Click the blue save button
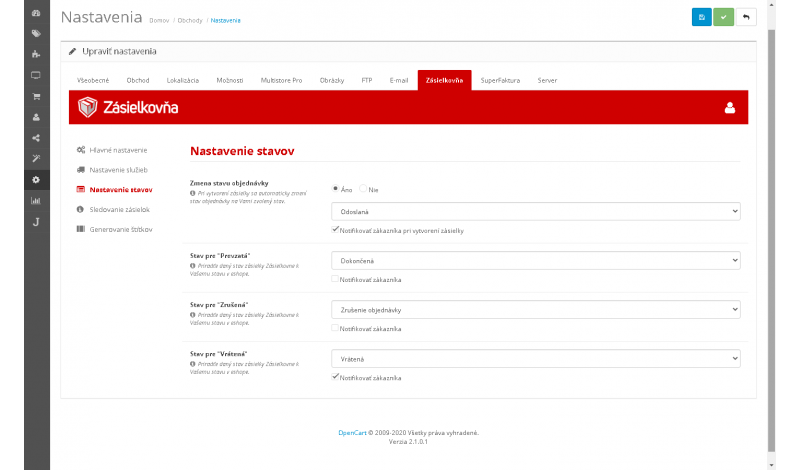Screen dimensions: 800x470 (x=702, y=17)
